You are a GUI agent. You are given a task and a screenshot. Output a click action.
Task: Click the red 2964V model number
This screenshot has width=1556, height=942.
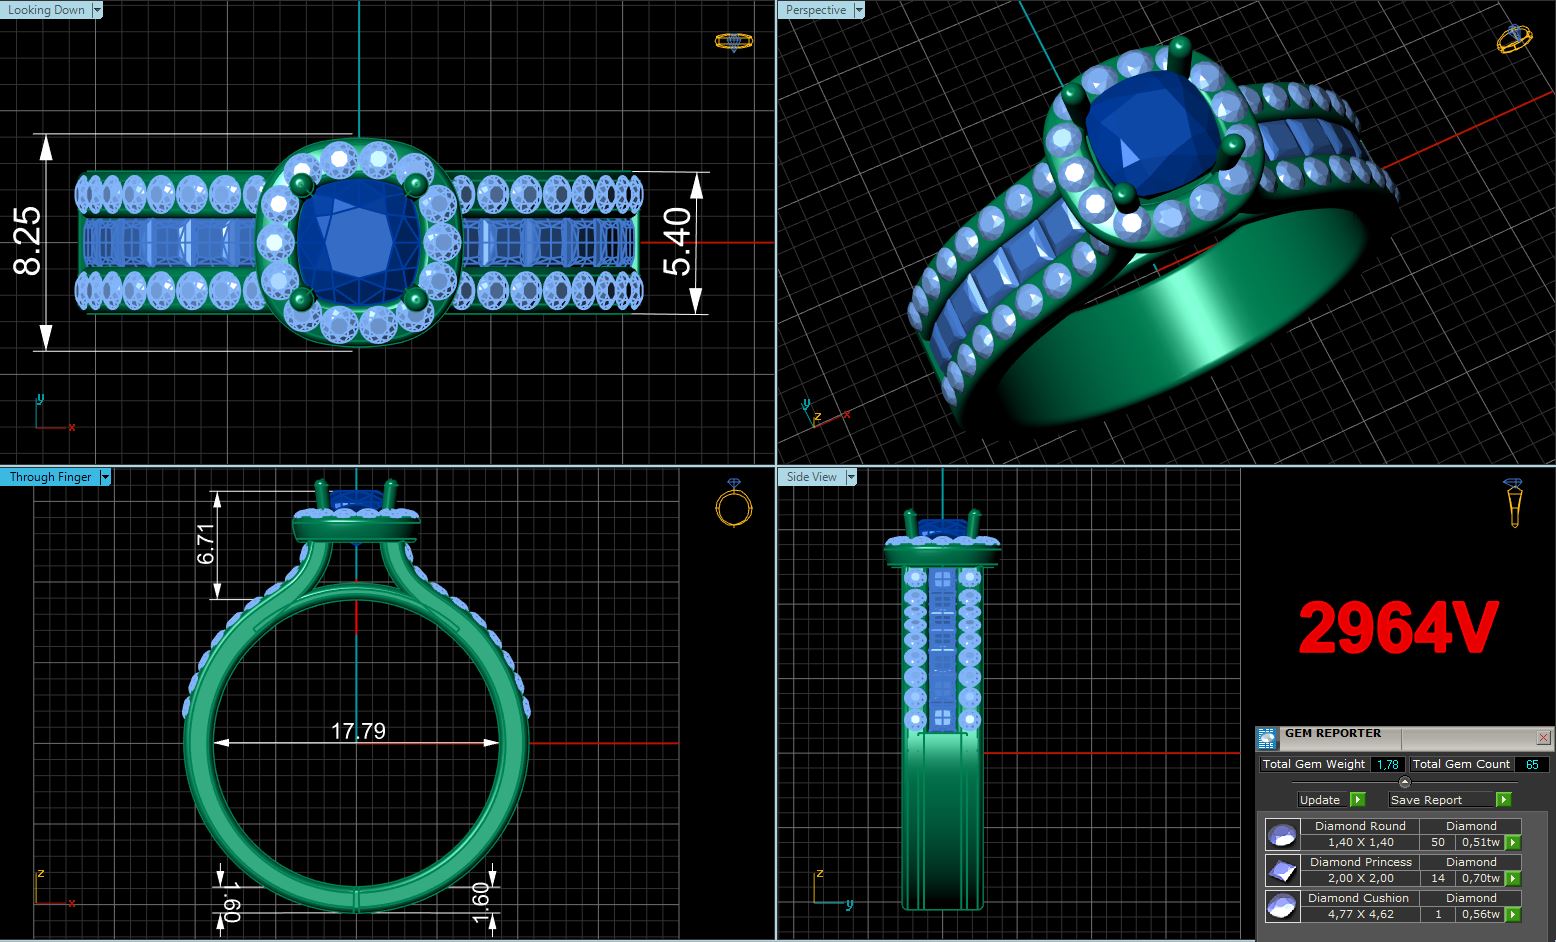click(x=1397, y=629)
